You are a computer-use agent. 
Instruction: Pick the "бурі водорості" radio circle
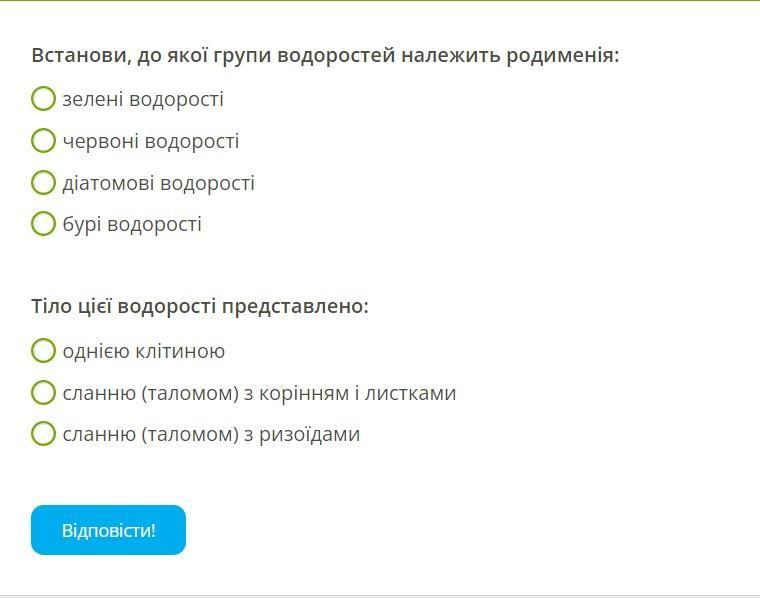pos(43,223)
